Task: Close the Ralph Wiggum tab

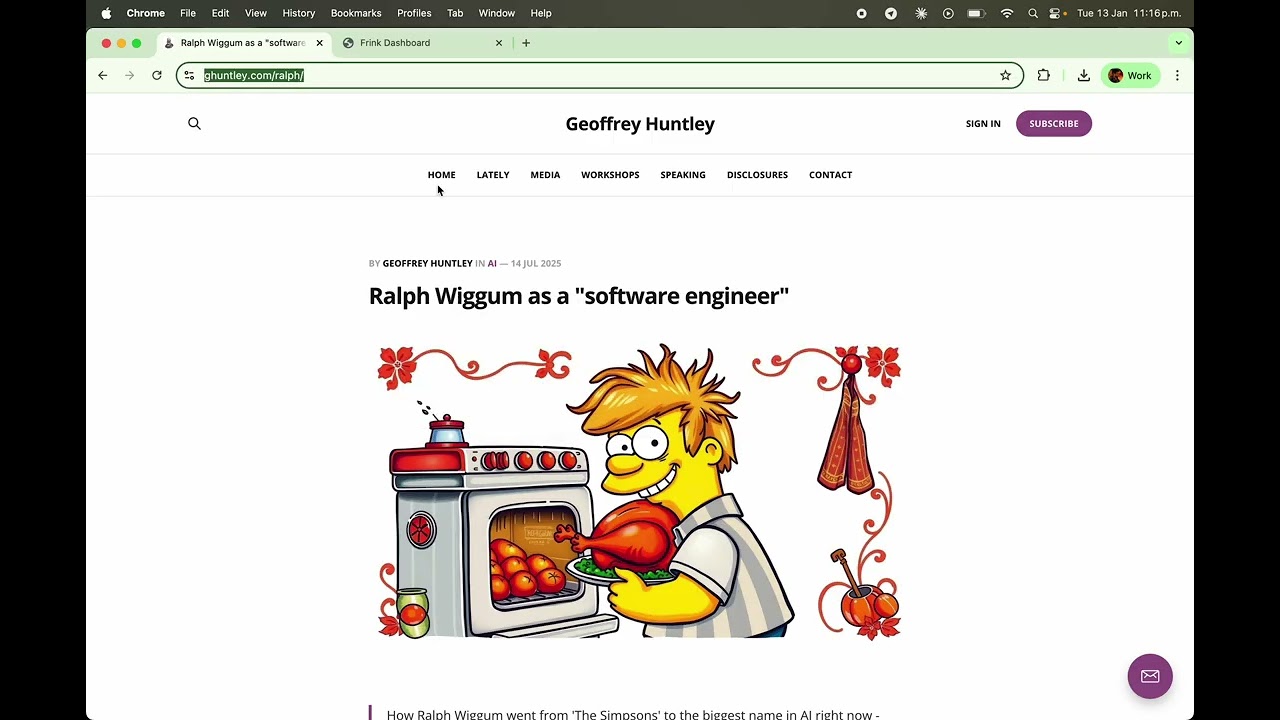Action: point(320,43)
